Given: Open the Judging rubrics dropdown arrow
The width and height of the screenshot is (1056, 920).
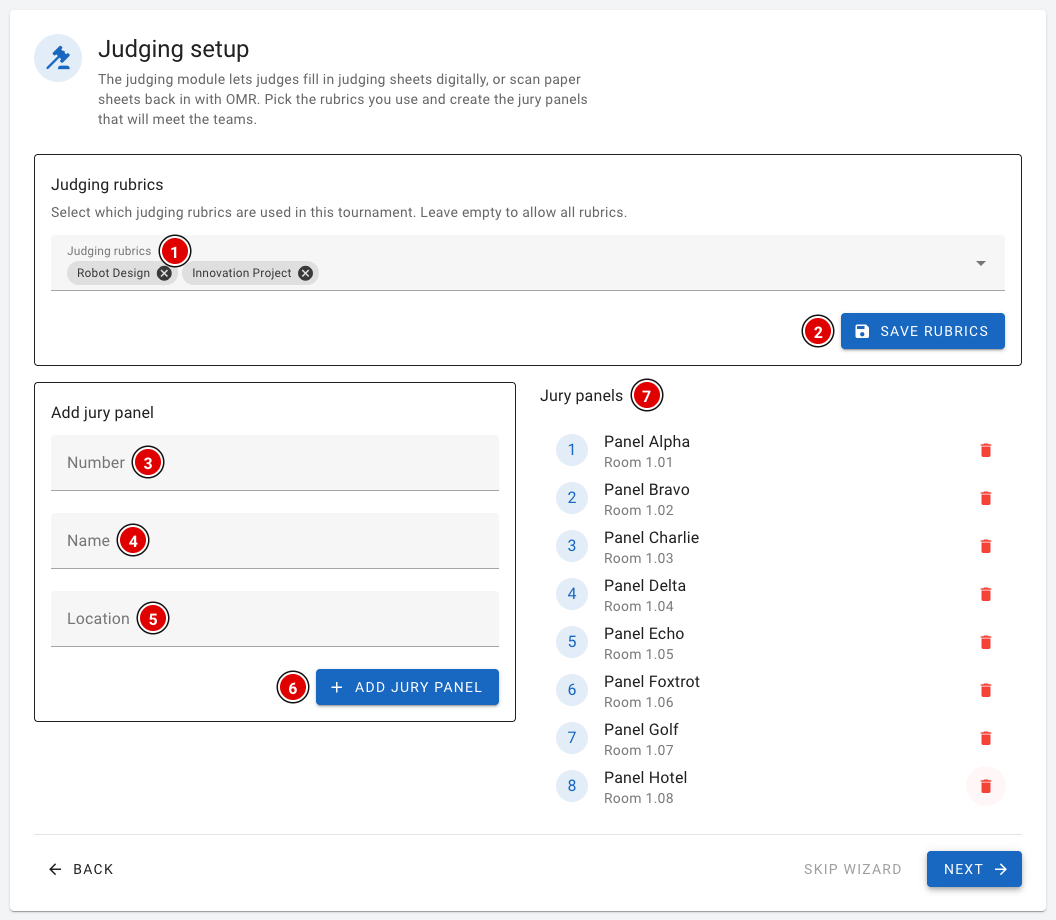Looking at the screenshot, I should point(981,263).
